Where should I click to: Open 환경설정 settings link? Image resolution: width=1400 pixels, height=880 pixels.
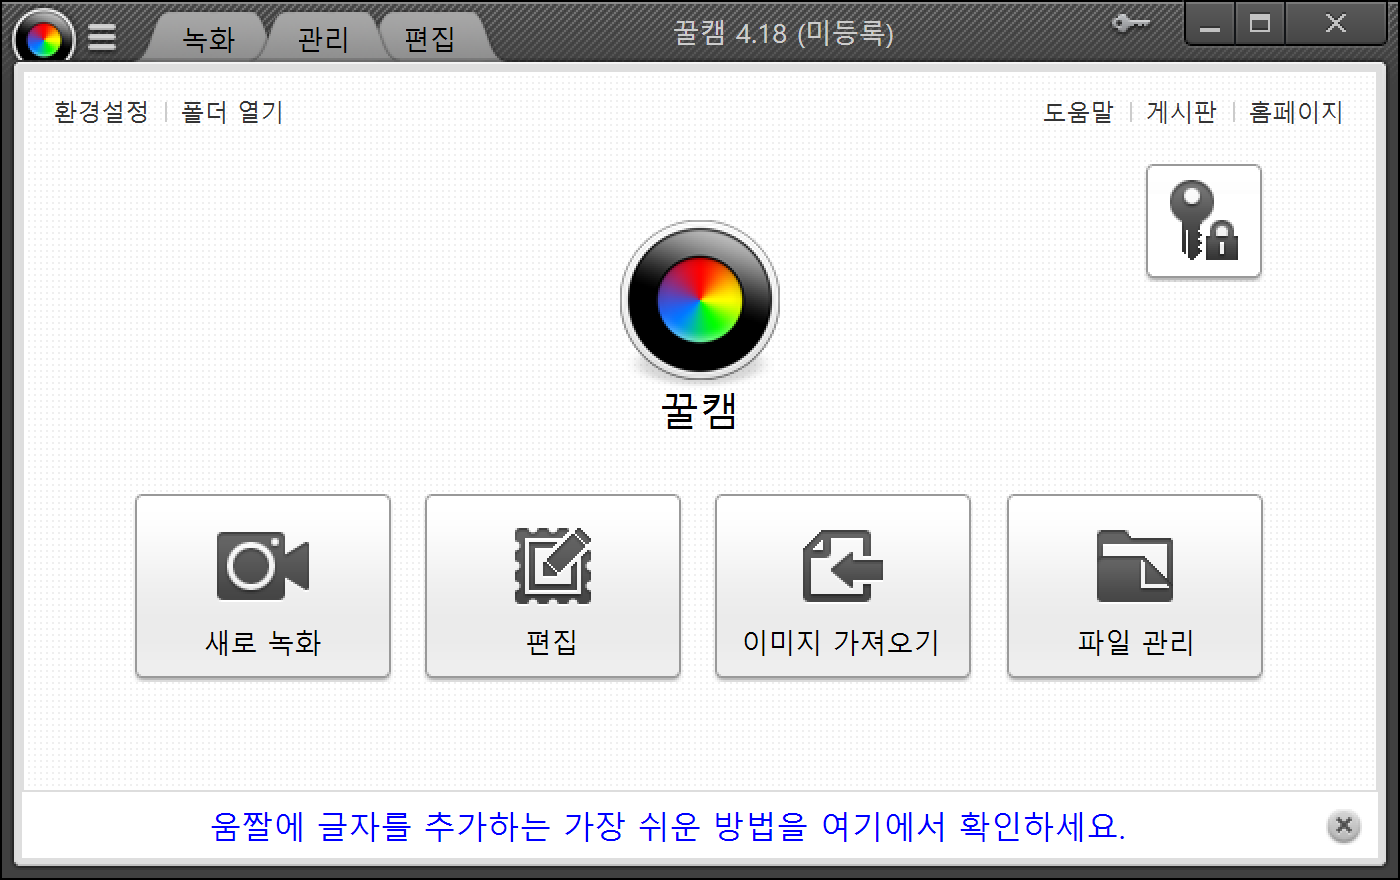pos(101,112)
